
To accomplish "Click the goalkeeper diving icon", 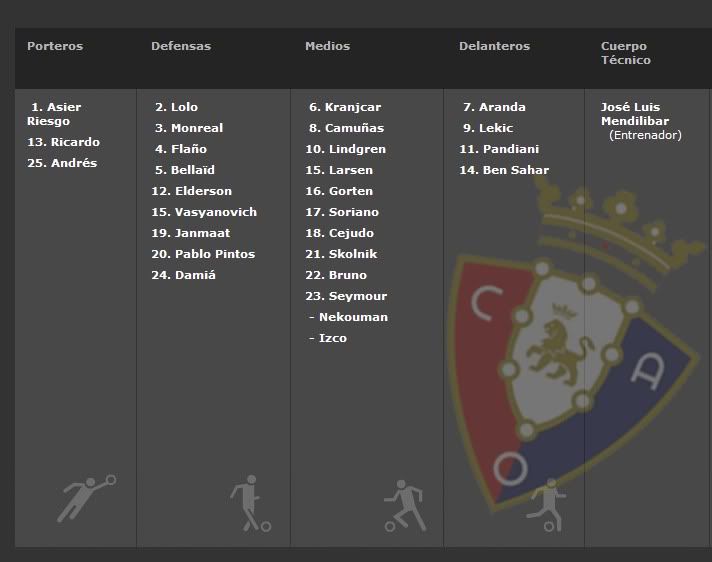I will pos(86,498).
